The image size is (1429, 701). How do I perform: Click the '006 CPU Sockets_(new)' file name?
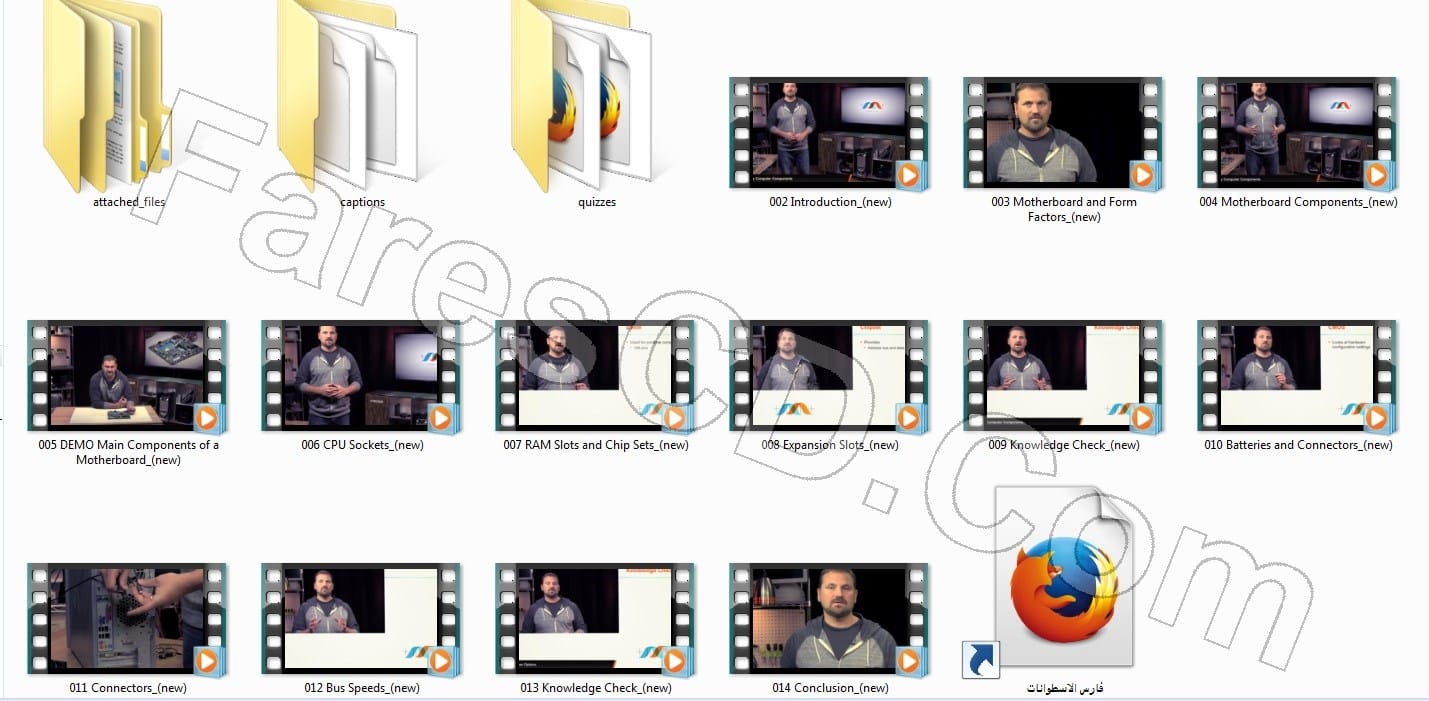click(x=362, y=445)
